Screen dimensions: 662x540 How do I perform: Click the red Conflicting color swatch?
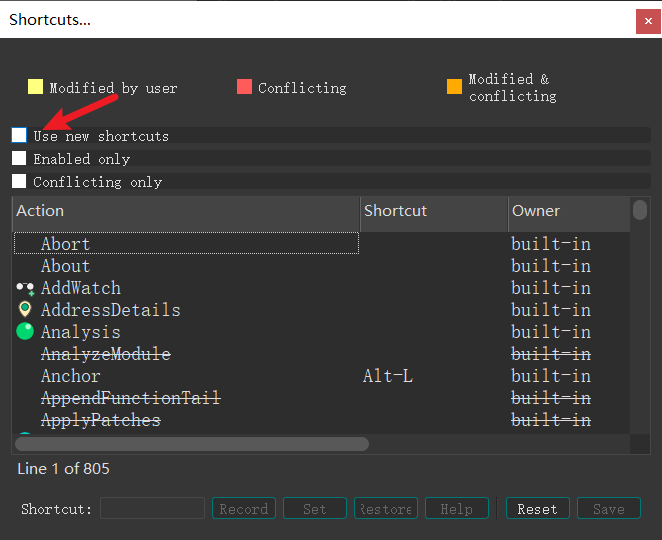244,87
